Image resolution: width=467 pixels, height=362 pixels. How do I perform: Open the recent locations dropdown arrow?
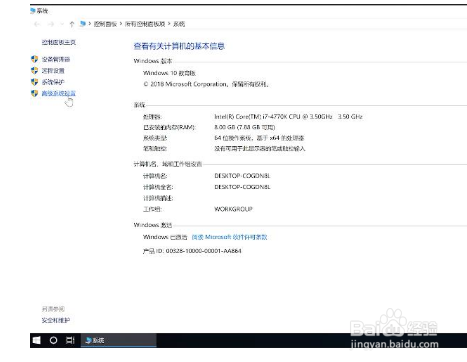coord(62,24)
